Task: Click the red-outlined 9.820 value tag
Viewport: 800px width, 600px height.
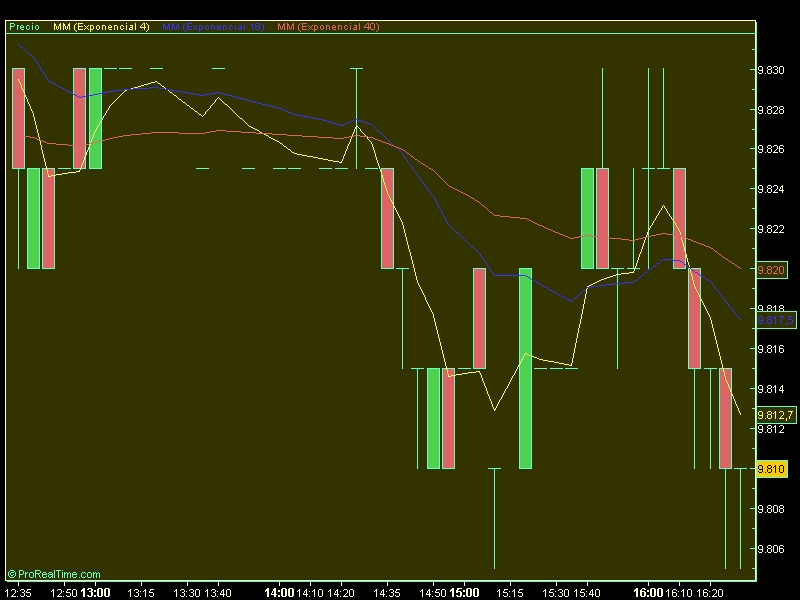Action: pos(771,269)
